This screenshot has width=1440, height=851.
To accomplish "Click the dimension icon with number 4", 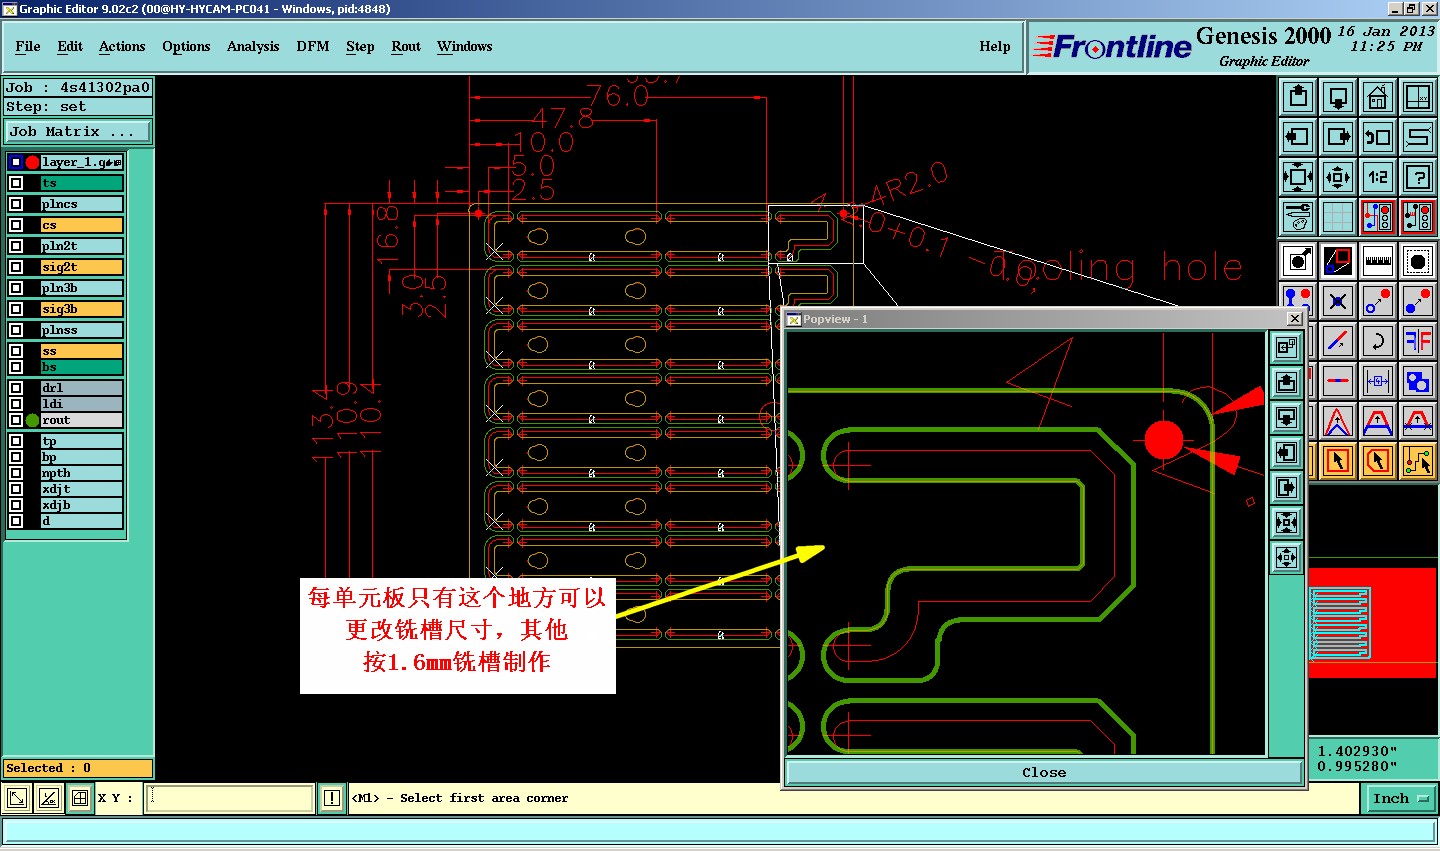I will click(1378, 381).
